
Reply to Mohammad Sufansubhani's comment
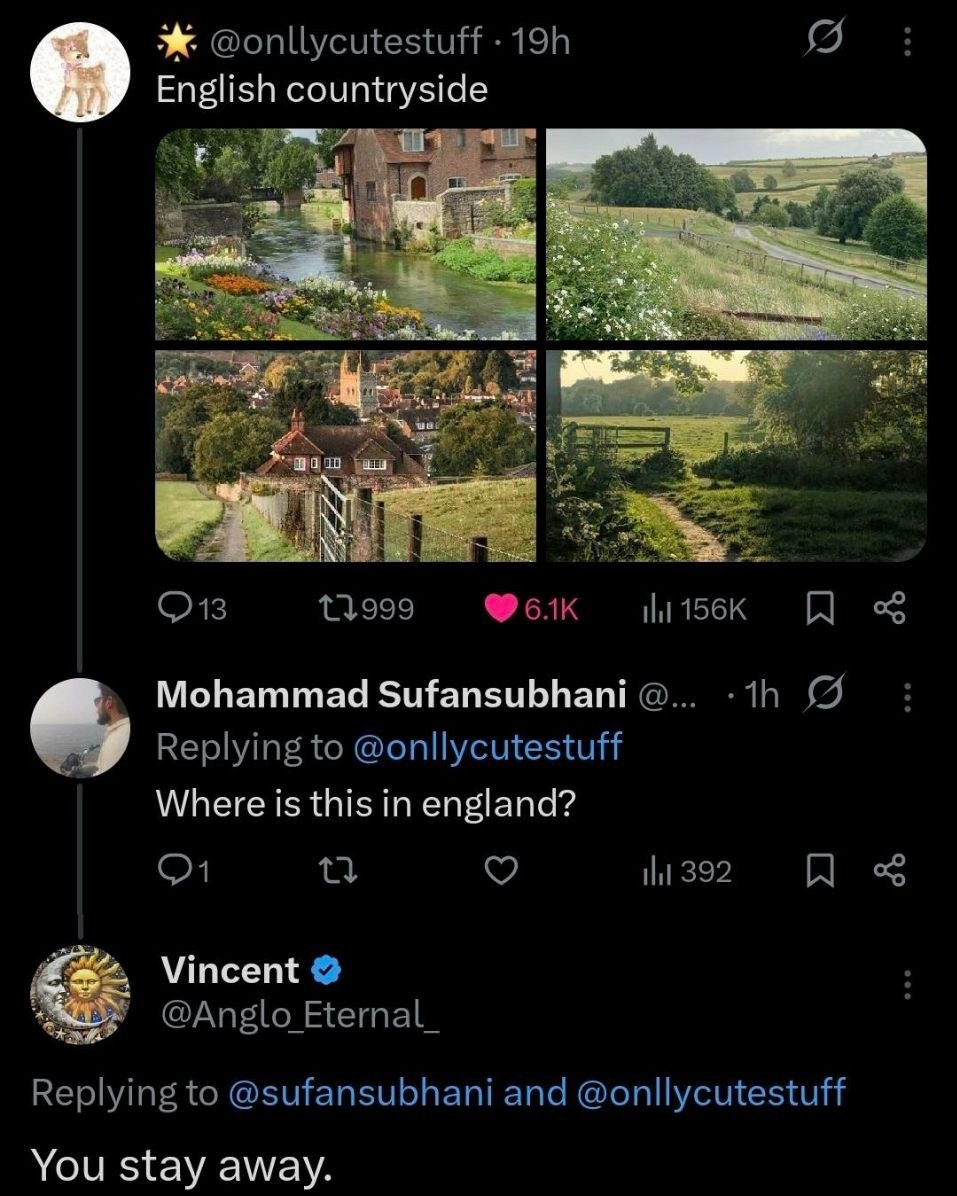(x=176, y=872)
